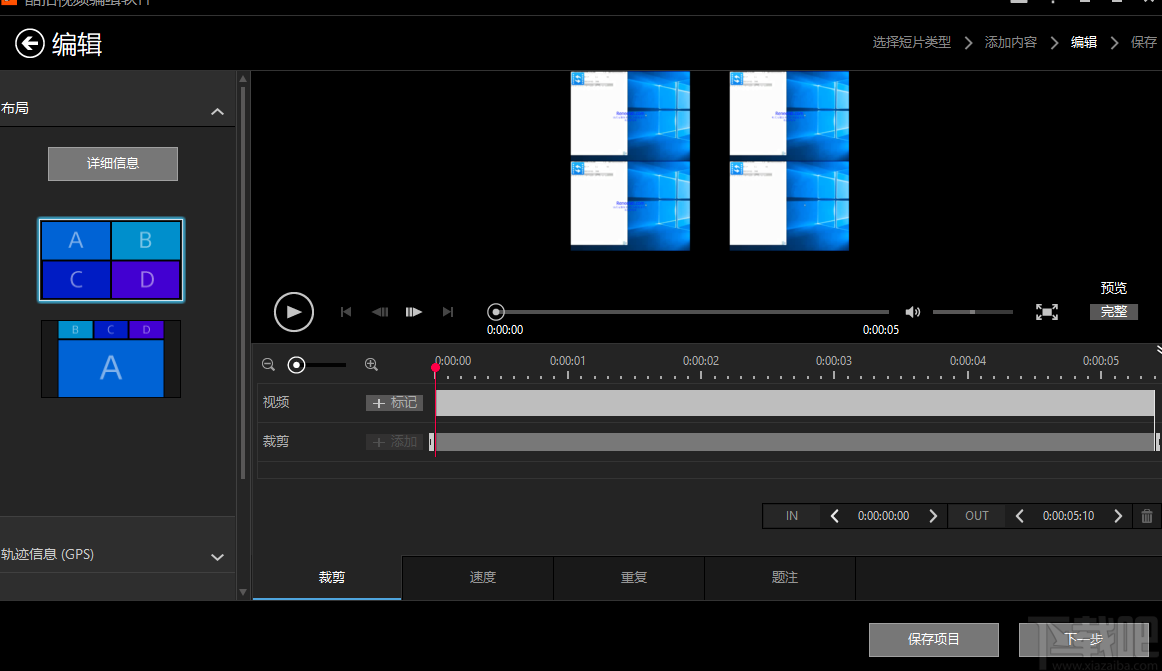Collapse the 布局 panel
This screenshot has width=1162, height=671.
(x=217, y=112)
